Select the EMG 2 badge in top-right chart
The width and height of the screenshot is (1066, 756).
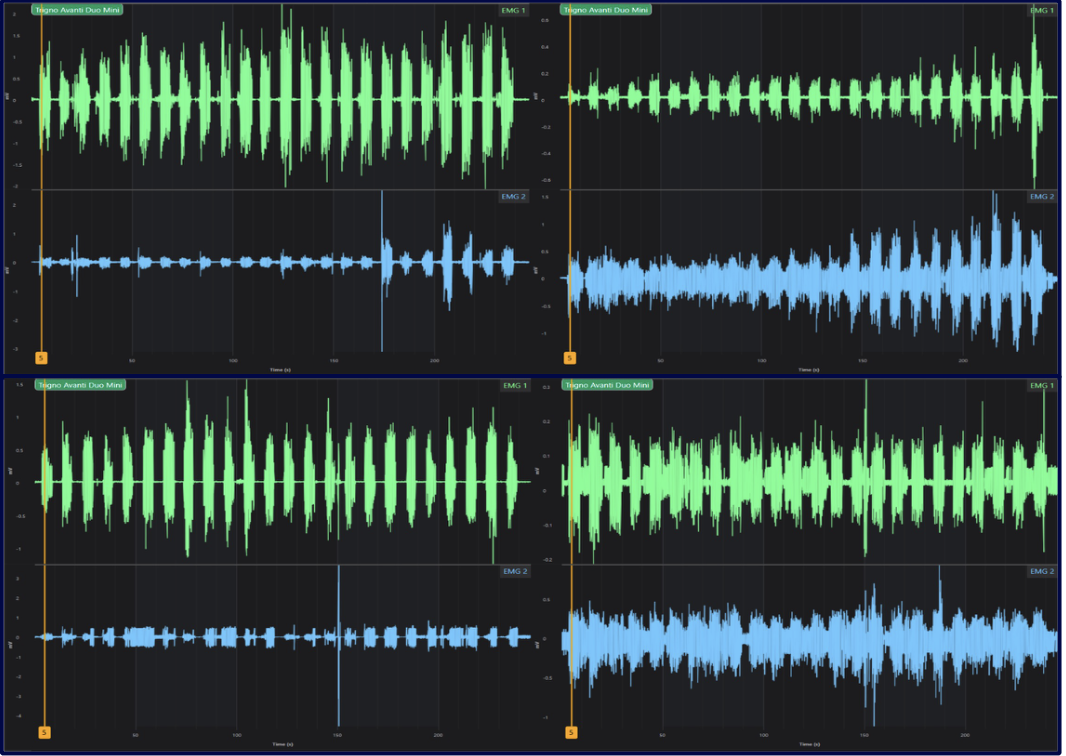[1042, 197]
